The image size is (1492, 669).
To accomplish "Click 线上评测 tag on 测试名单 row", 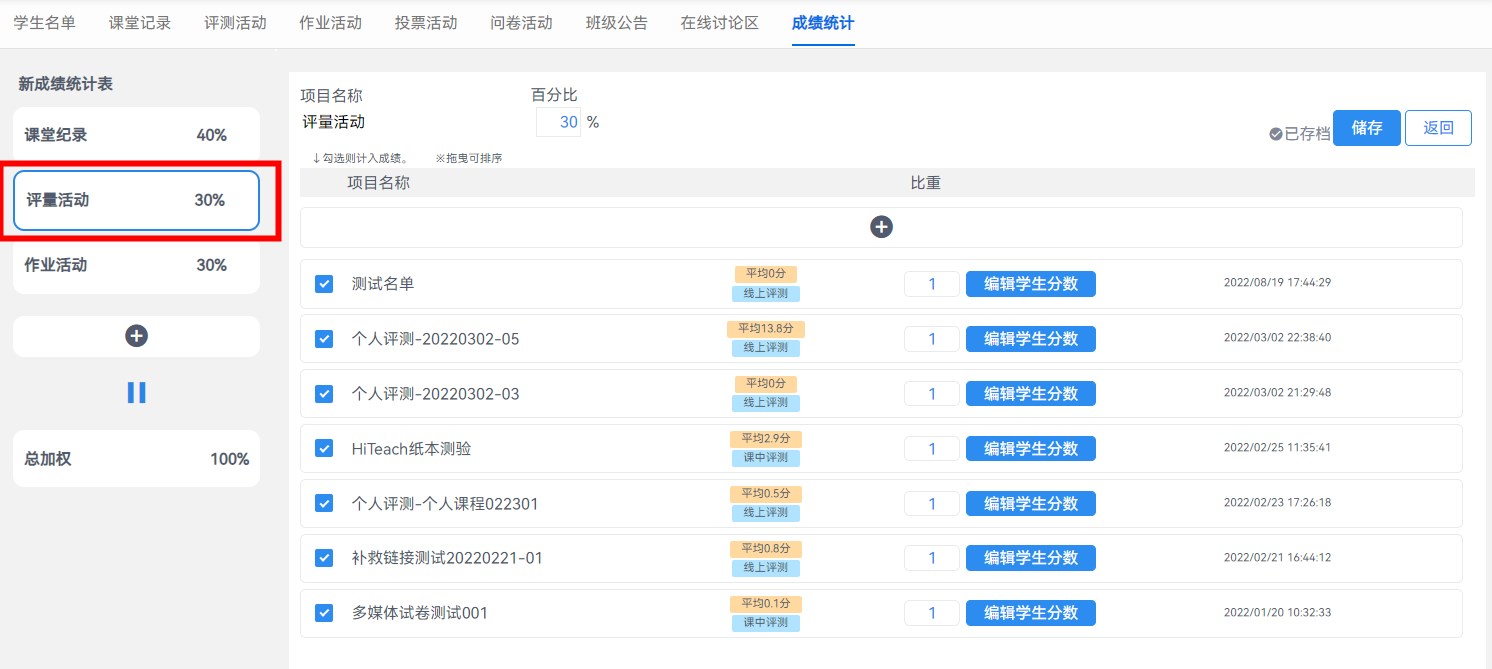I will pyautogui.click(x=765, y=294).
